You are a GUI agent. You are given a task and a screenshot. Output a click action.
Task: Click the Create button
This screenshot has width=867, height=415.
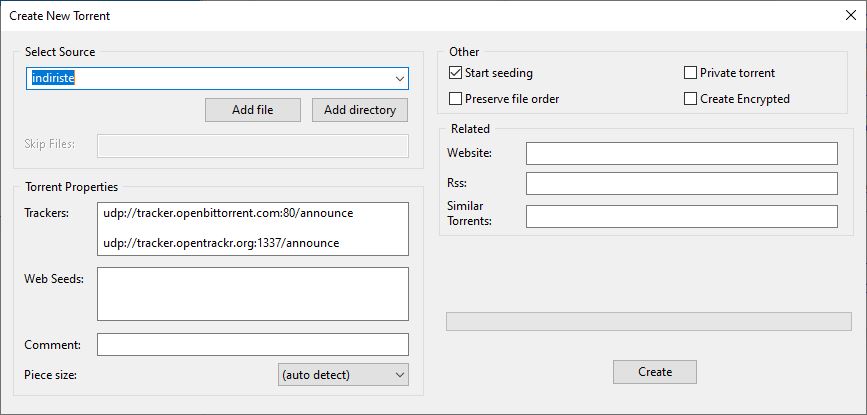click(655, 372)
